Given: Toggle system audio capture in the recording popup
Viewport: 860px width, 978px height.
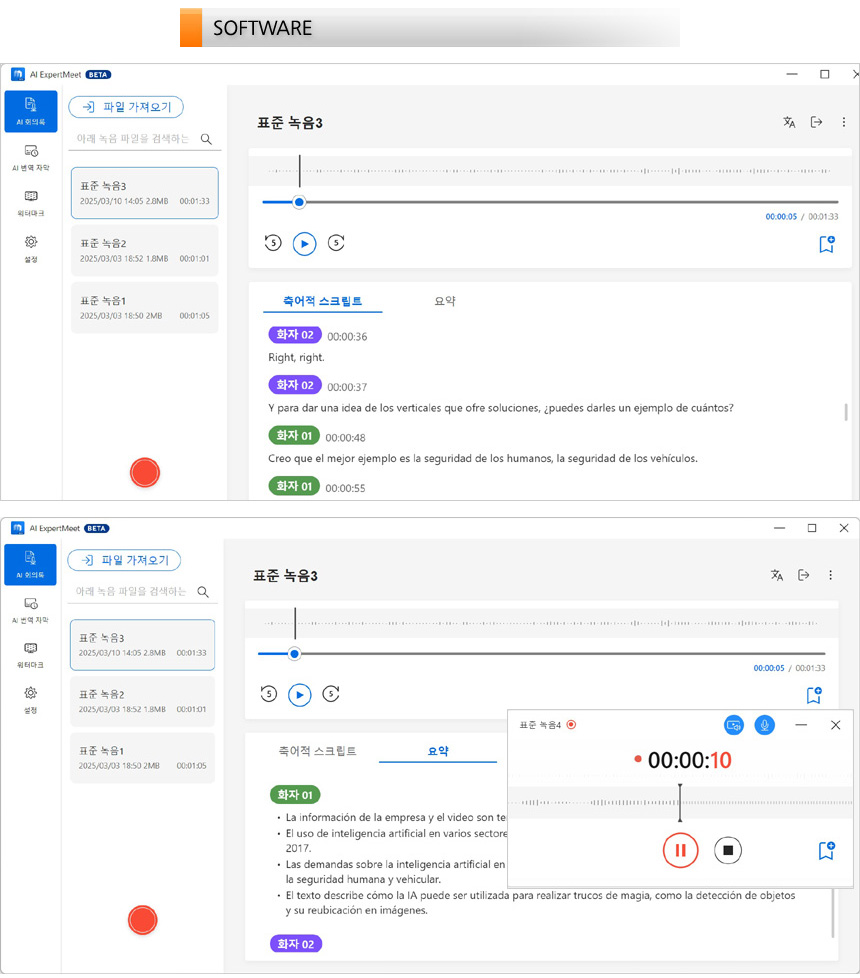Looking at the screenshot, I should tap(734, 725).
